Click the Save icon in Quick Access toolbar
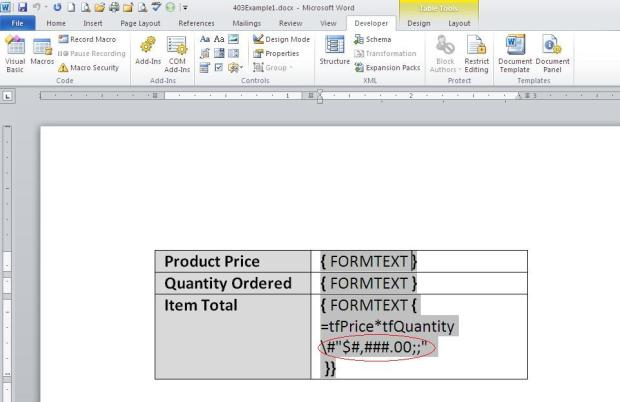The width and height of the screenshot is (620, 402). tap(23, 7)
